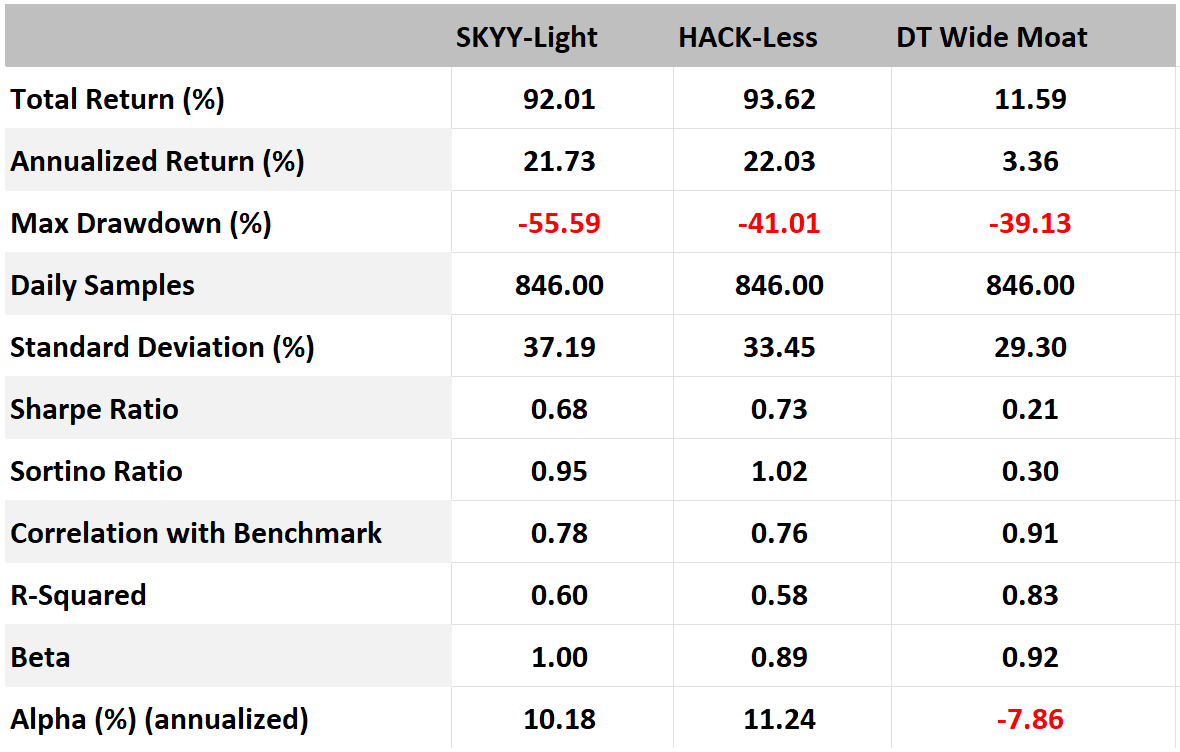Click the SKYY-Light column header
This screenshot has width=1180, height=752.
point(527,38)
